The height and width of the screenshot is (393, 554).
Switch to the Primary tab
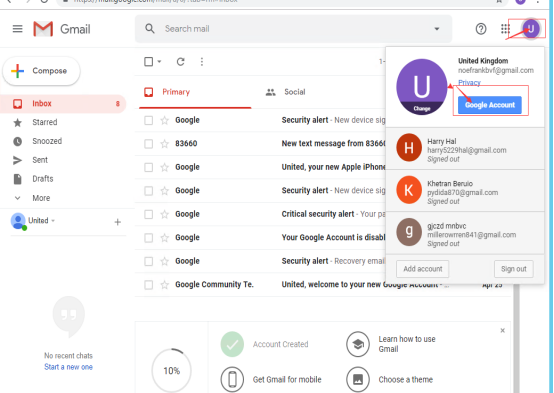coord(195,92)
